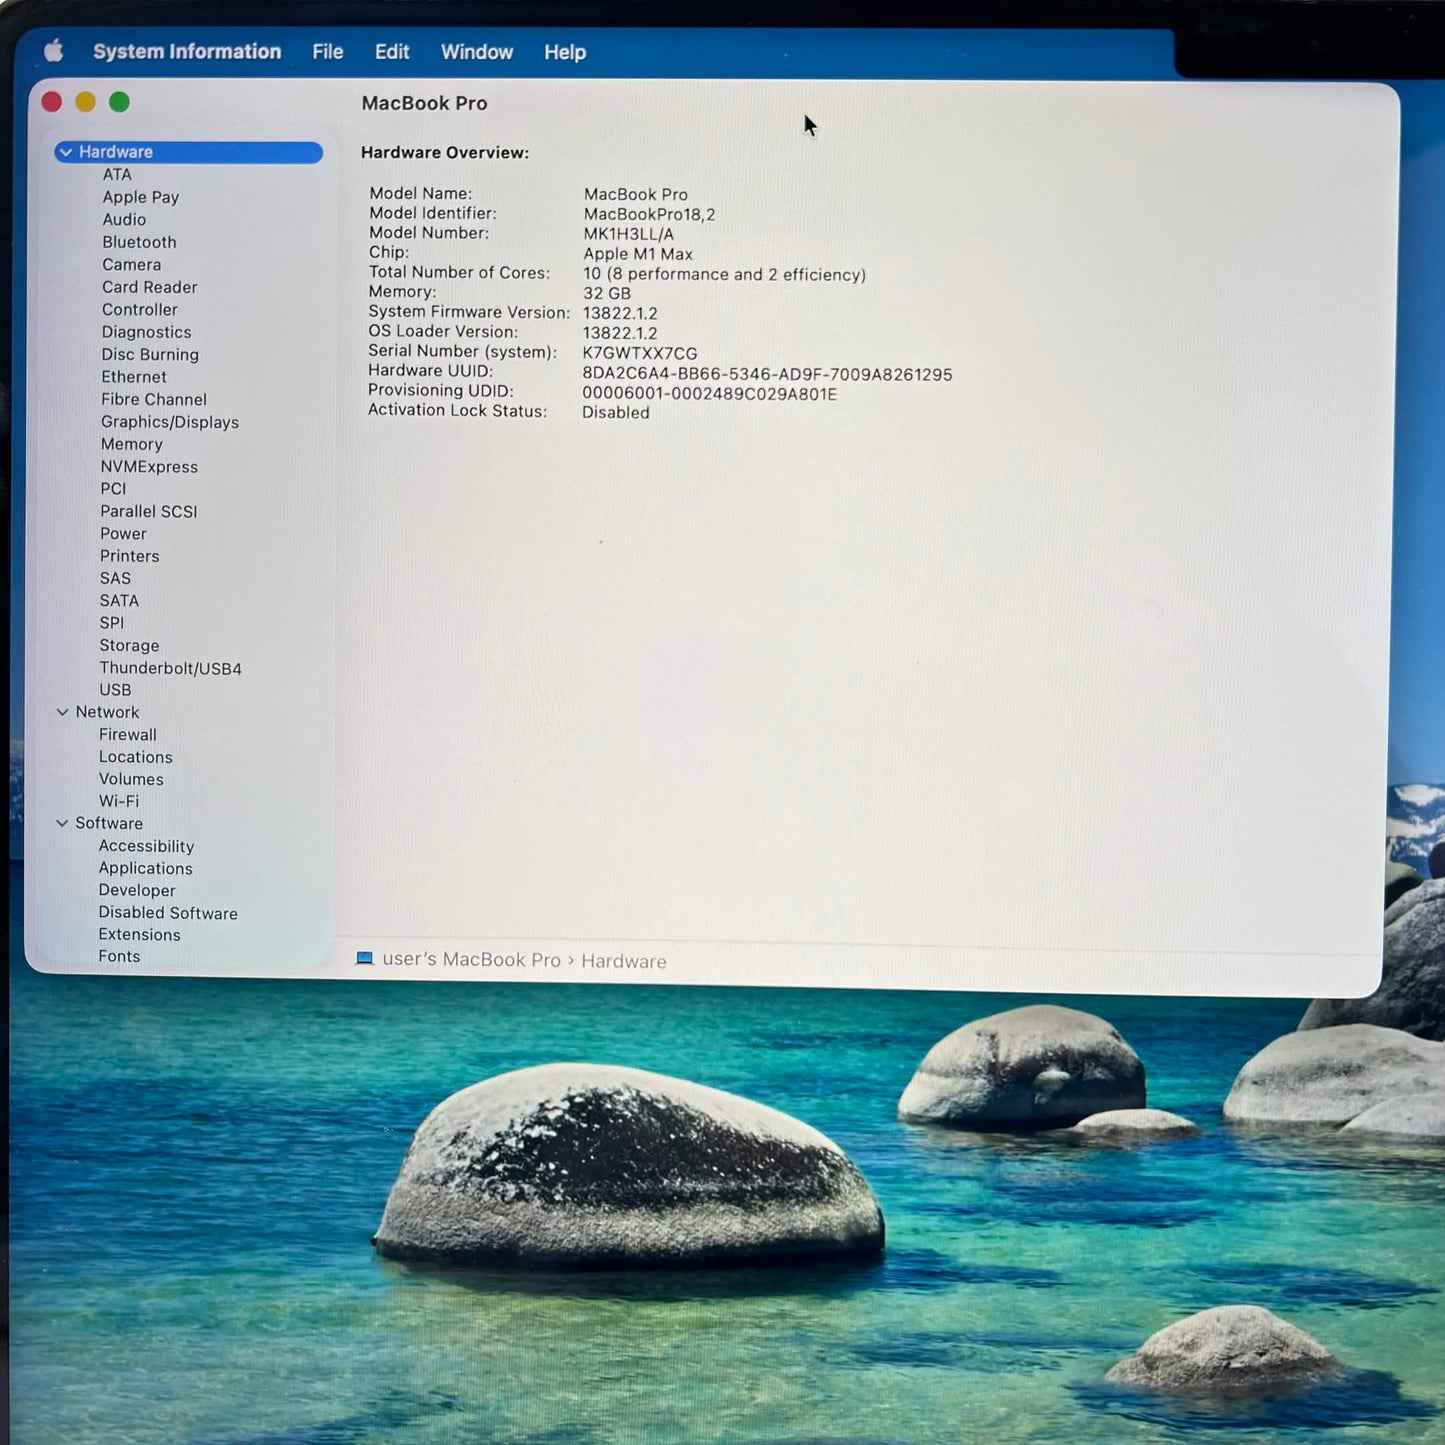Viewport: 1445px width, 1445px height.
Task: Select Volumes in the sidebar
Action: pyautogui.click(x=131, y=779)
